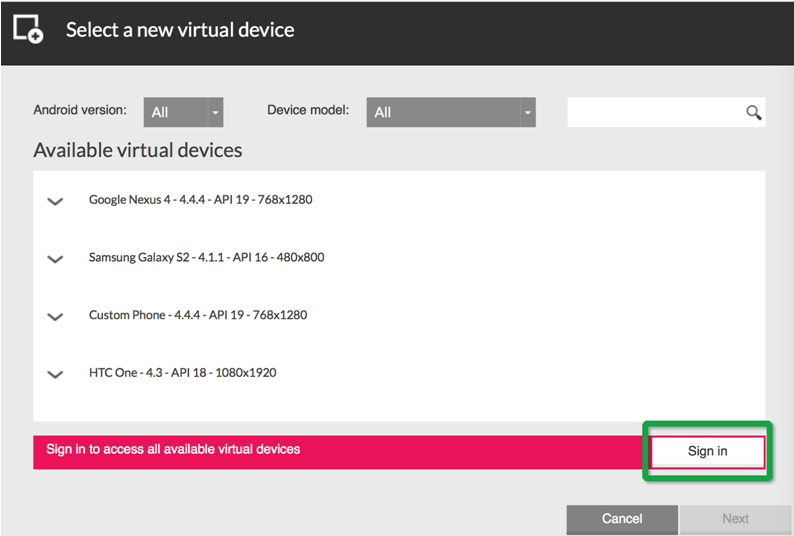Expand the HTC One chevron

tap(55, 374)
